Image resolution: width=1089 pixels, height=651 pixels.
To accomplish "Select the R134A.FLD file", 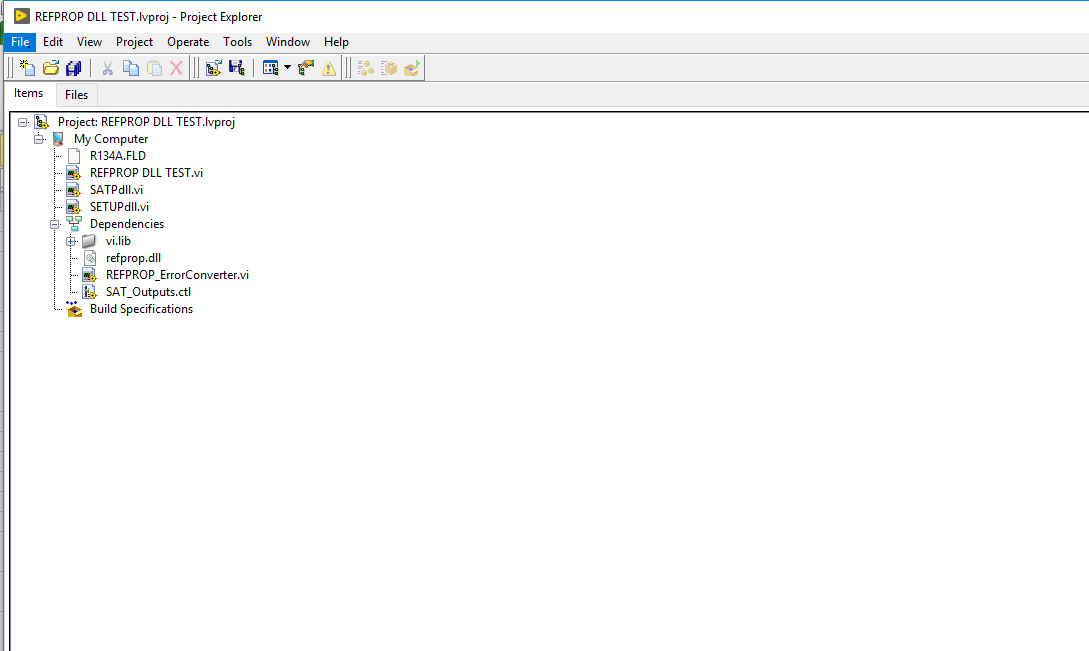I will tap(118, 155).
